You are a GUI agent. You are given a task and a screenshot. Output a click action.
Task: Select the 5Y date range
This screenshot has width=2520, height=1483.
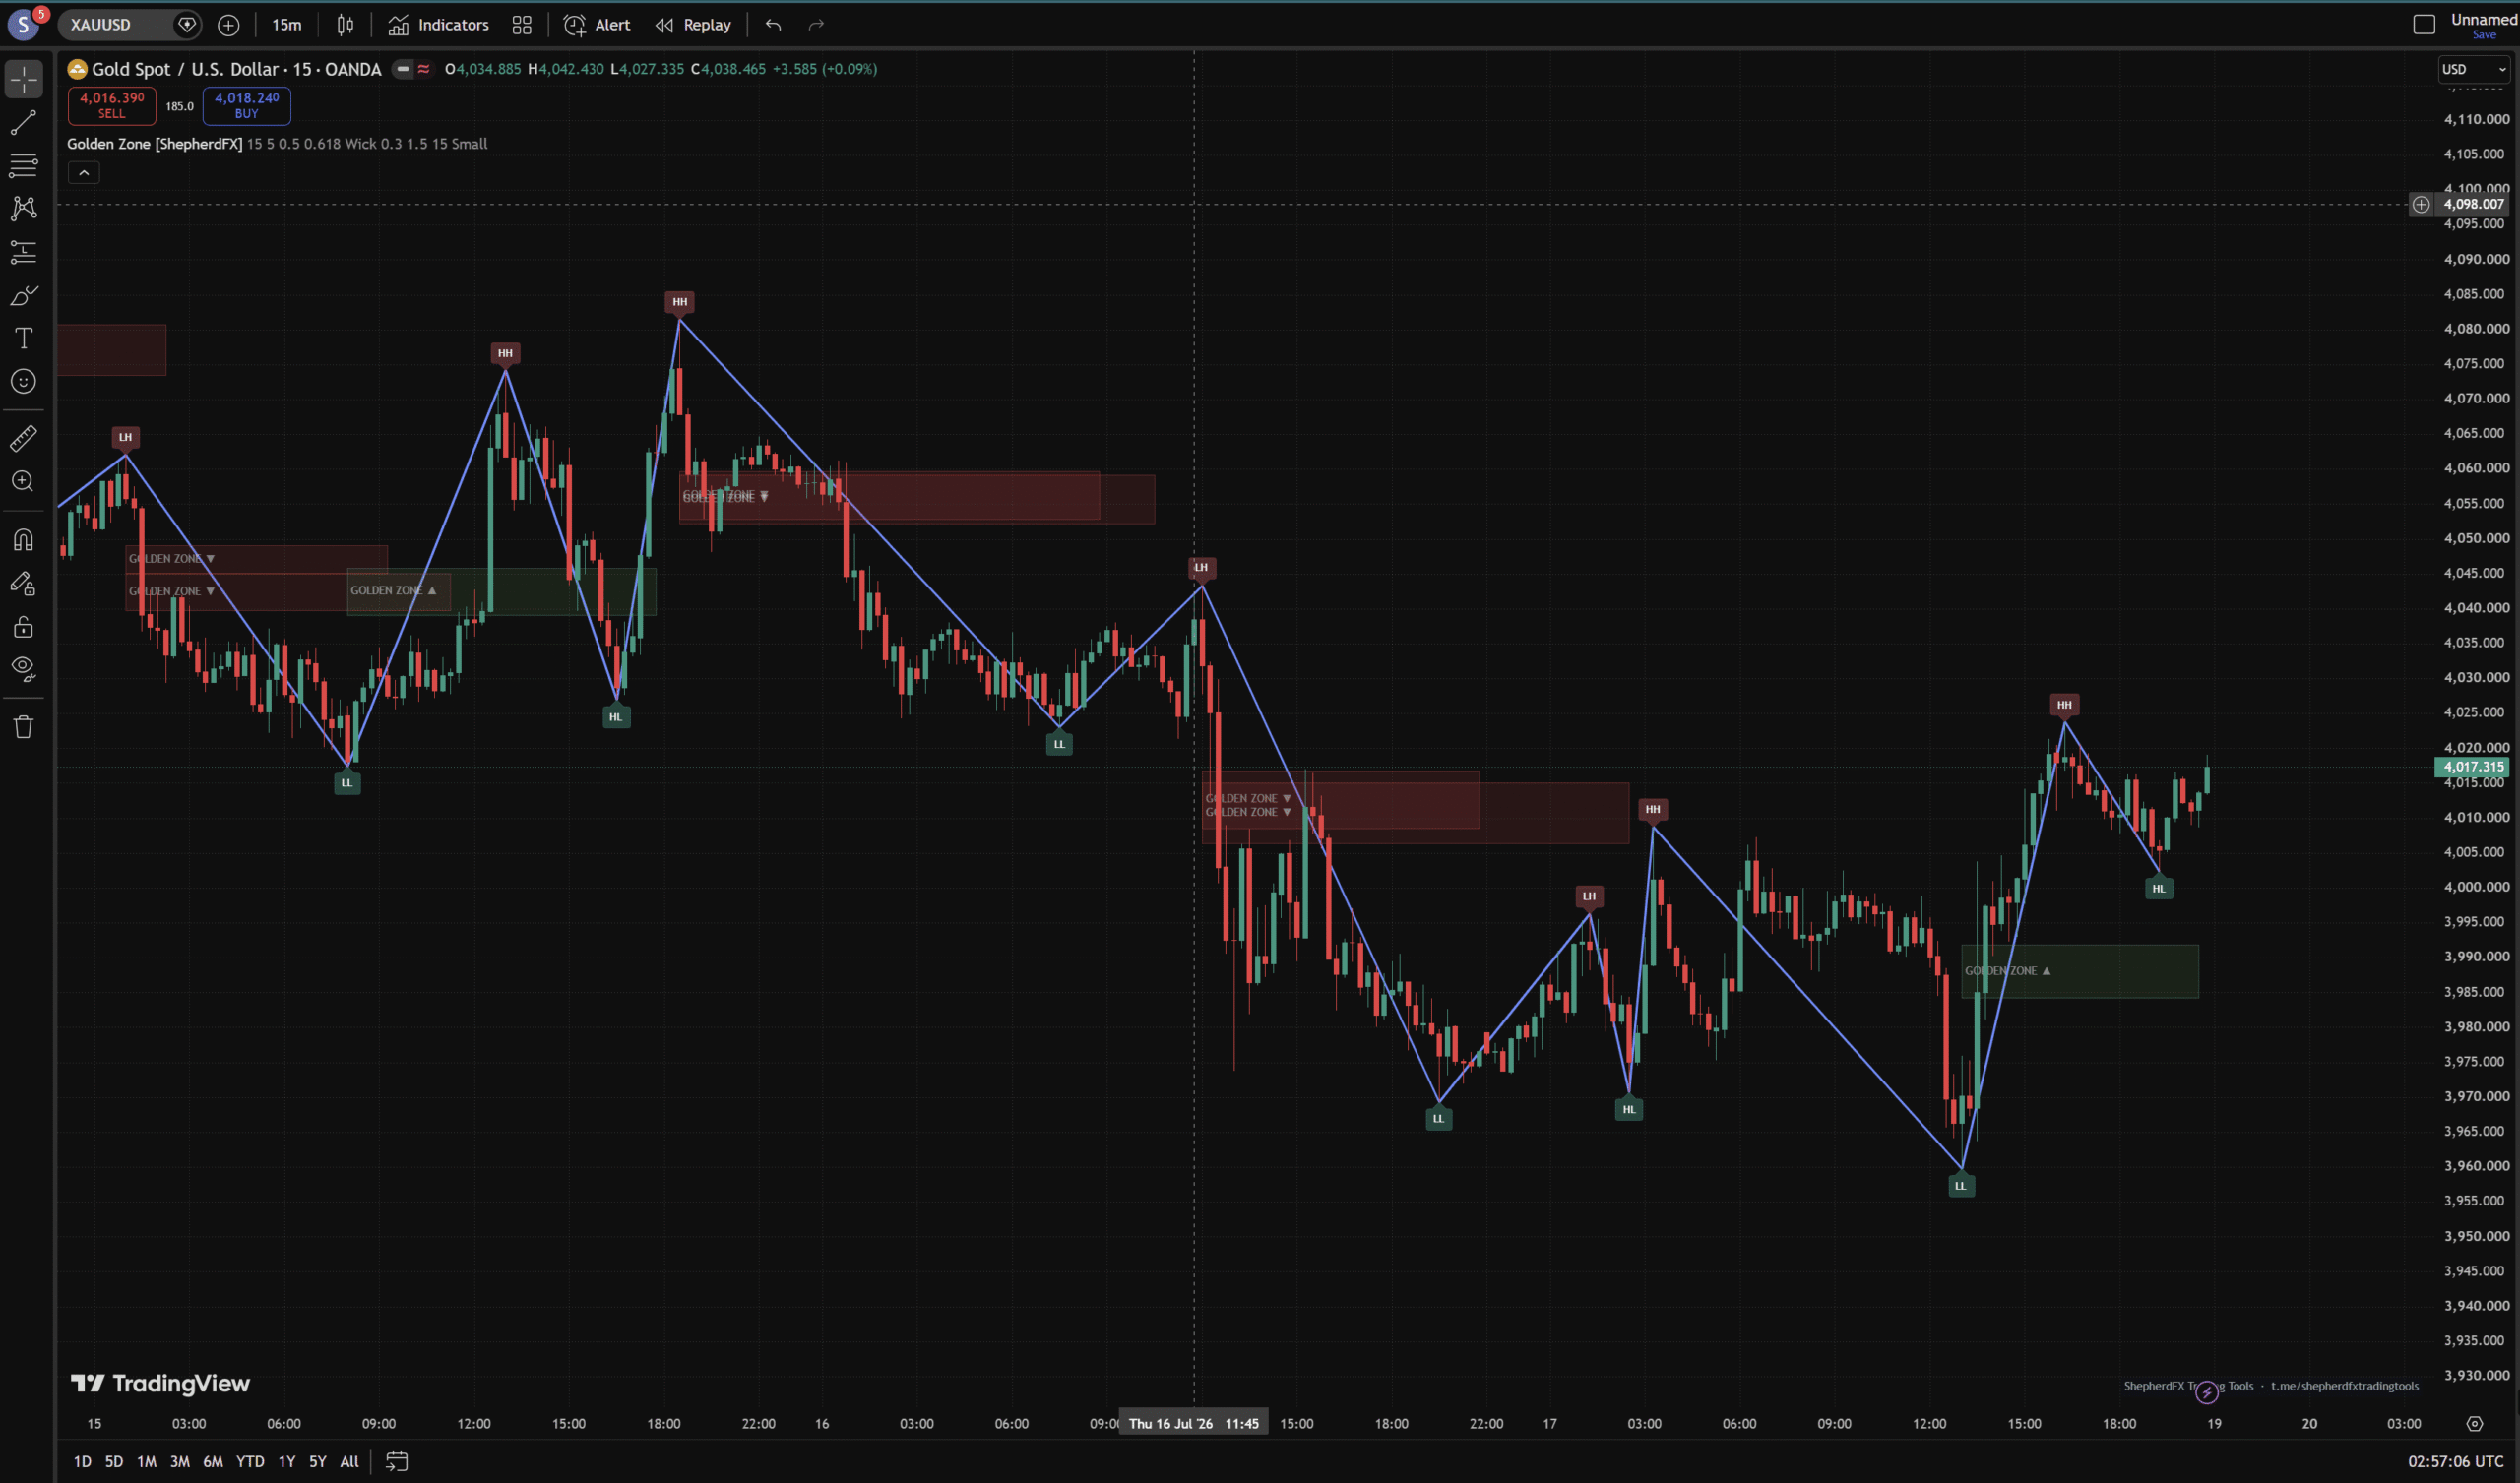pyautogui.click(x=318, y=1461)
